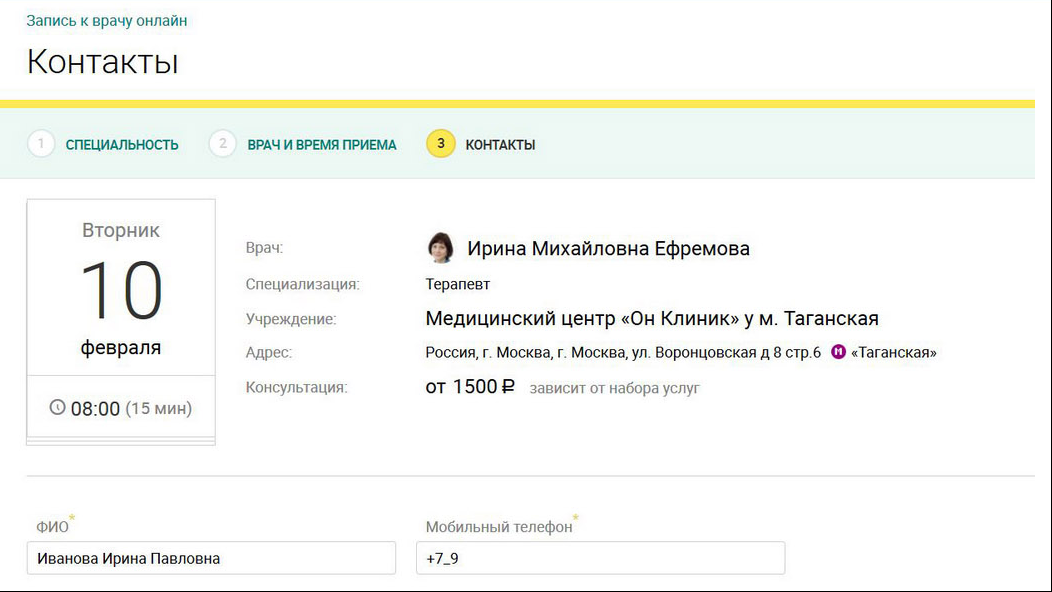The image size is (1052, 592).
Task: Focus the Мобильный телефон input field
Action: pos(600,558)
